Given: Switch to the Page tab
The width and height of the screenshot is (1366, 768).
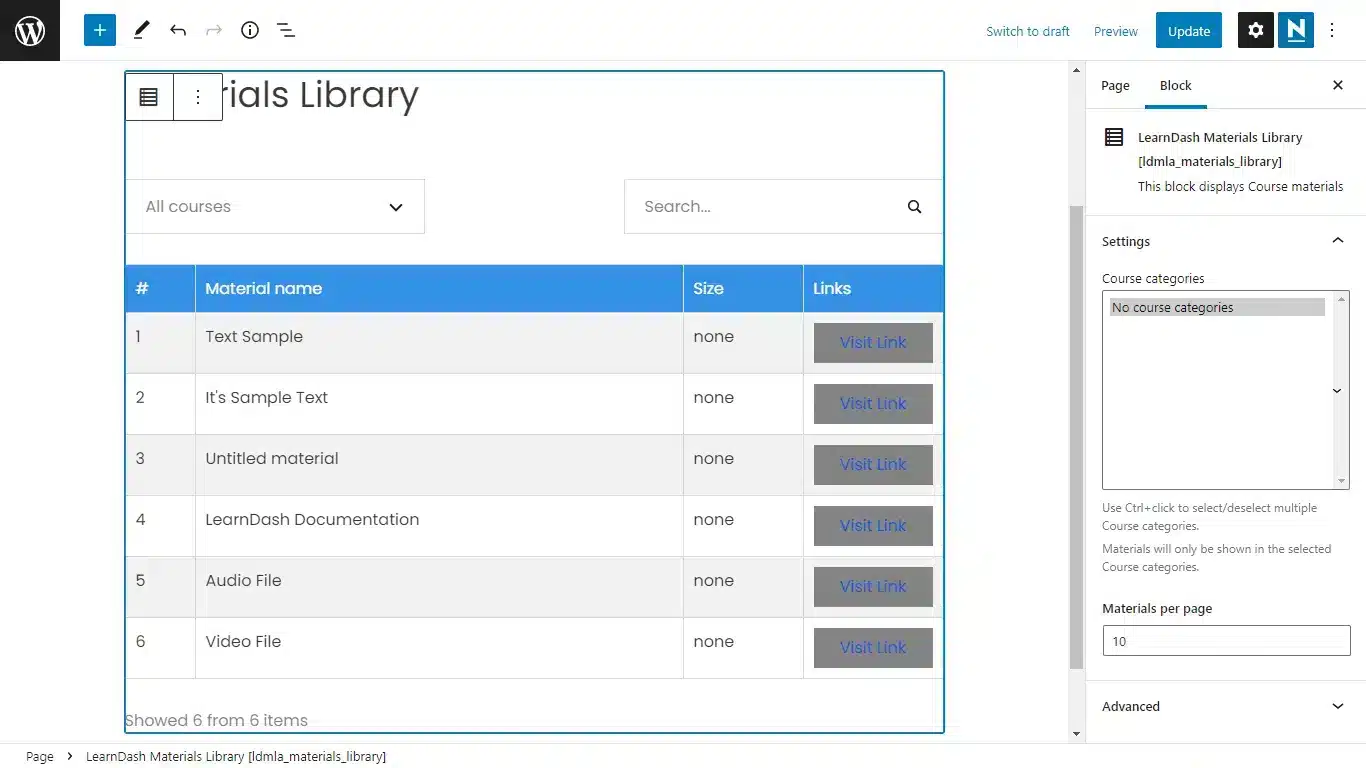Looking at the screenshot, I should [1115, 86].
